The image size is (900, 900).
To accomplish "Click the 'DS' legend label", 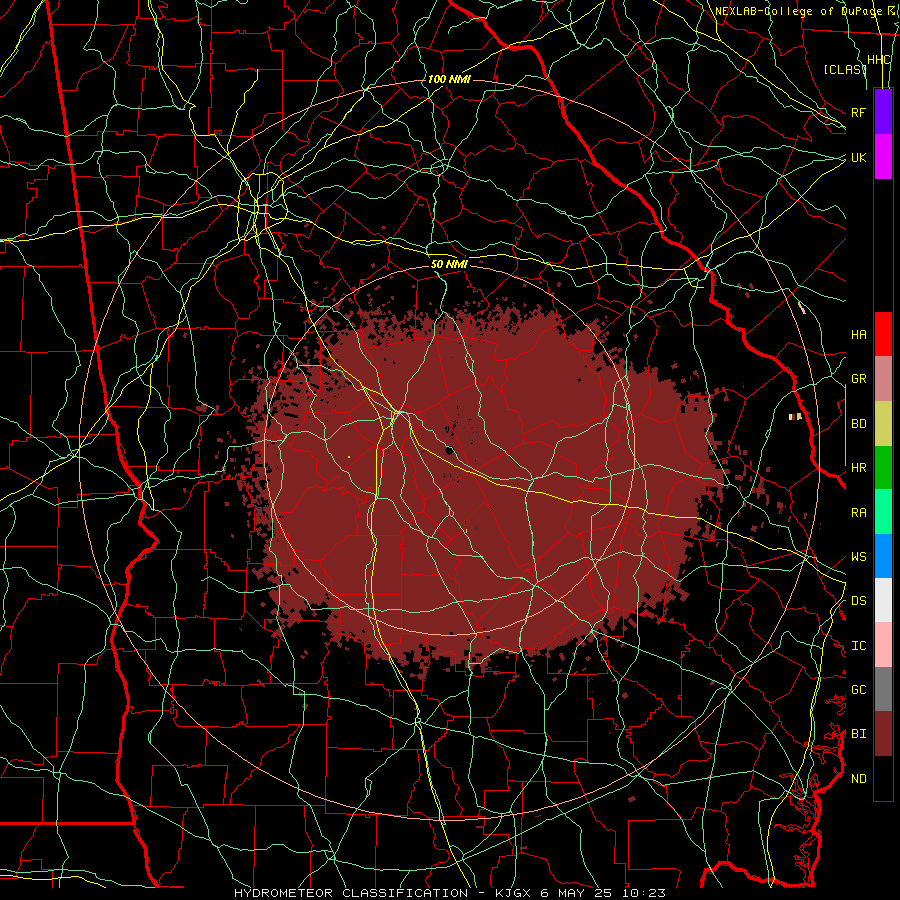I will point(858,601).
